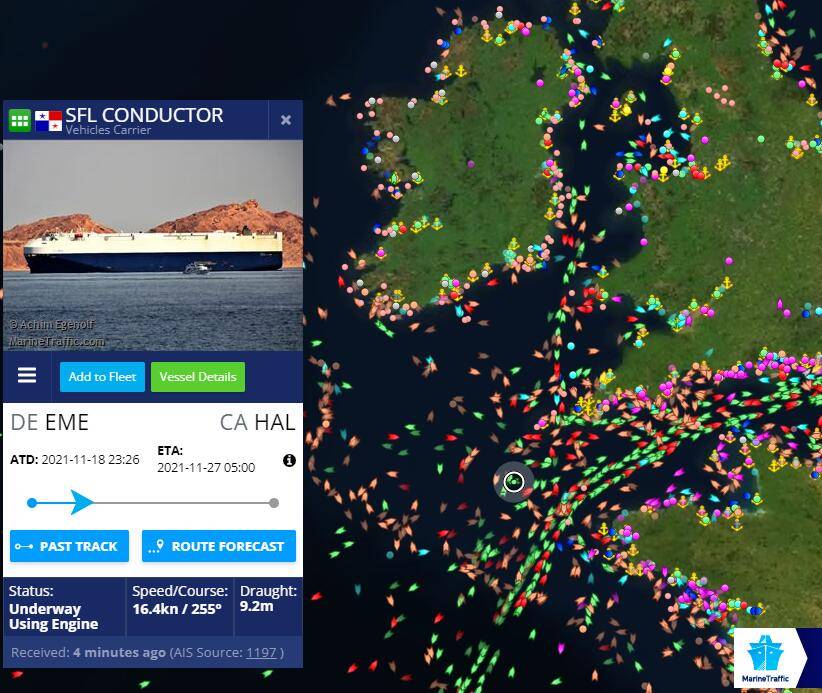Click the ETA value 2021-11-27 05:00
The width and height of the screenshot is (822, 693).
pos(206,468)
